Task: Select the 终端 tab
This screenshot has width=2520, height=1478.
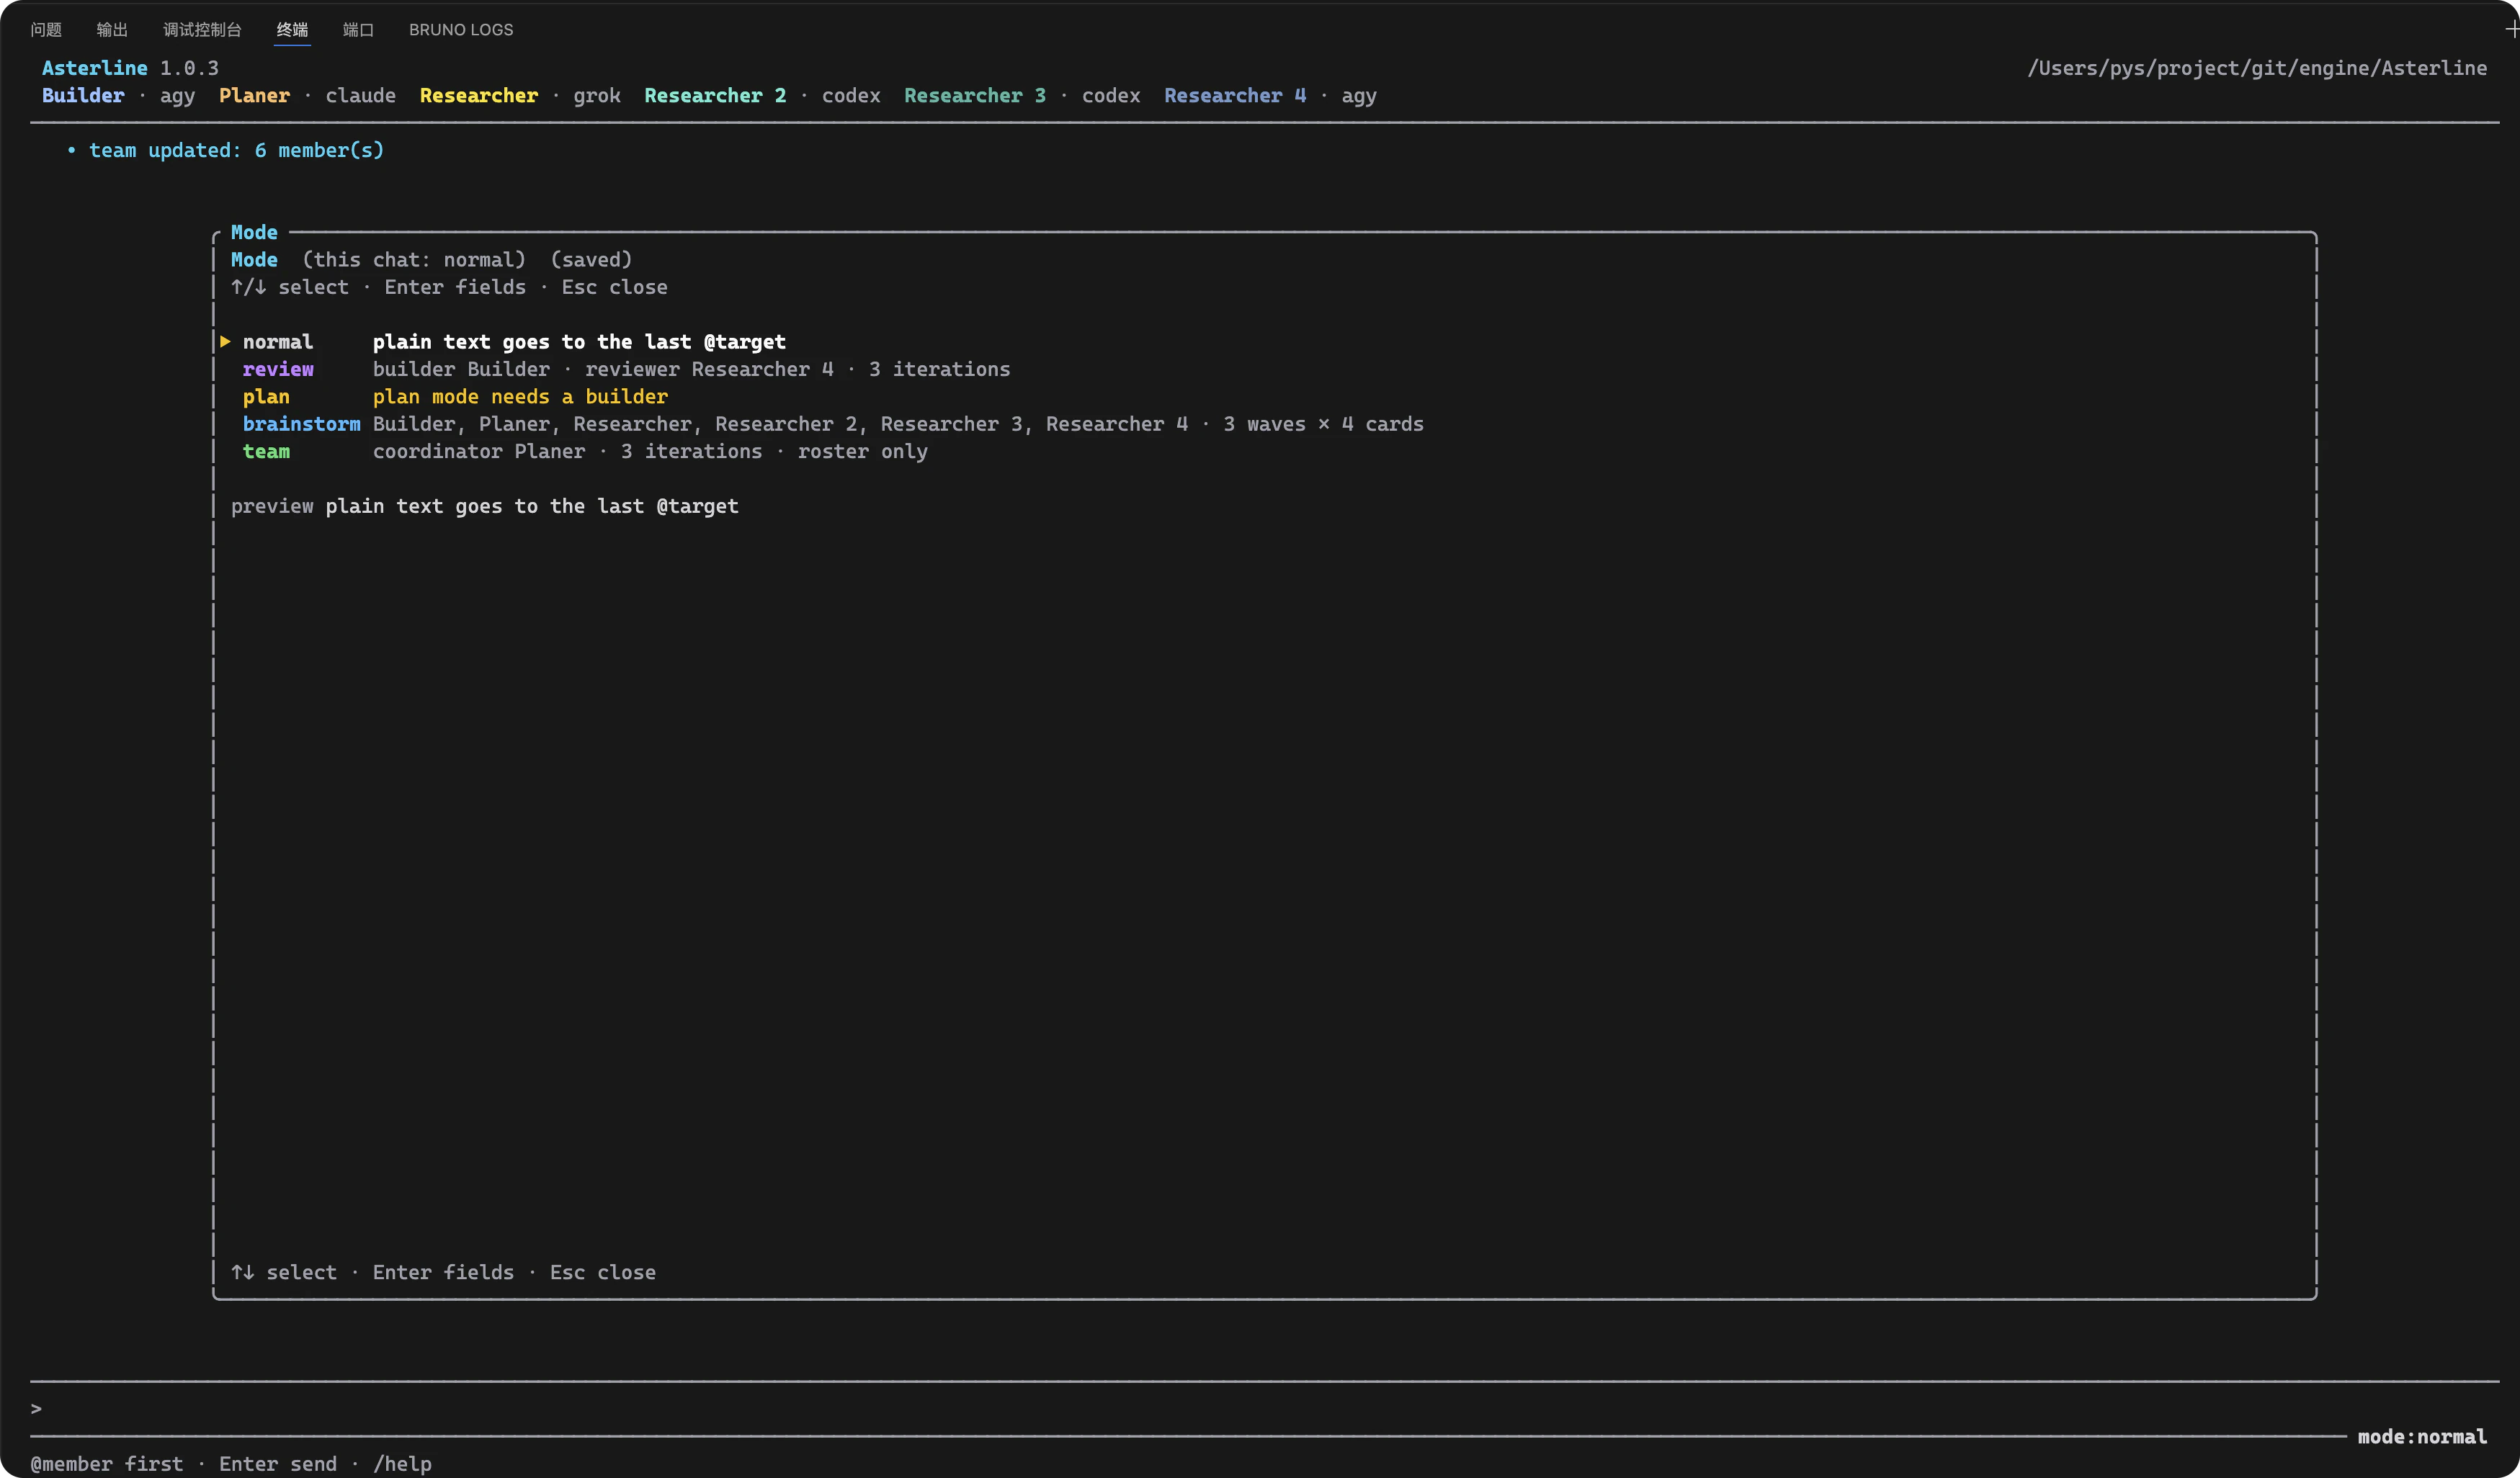Action: click(x=292, y=30)
